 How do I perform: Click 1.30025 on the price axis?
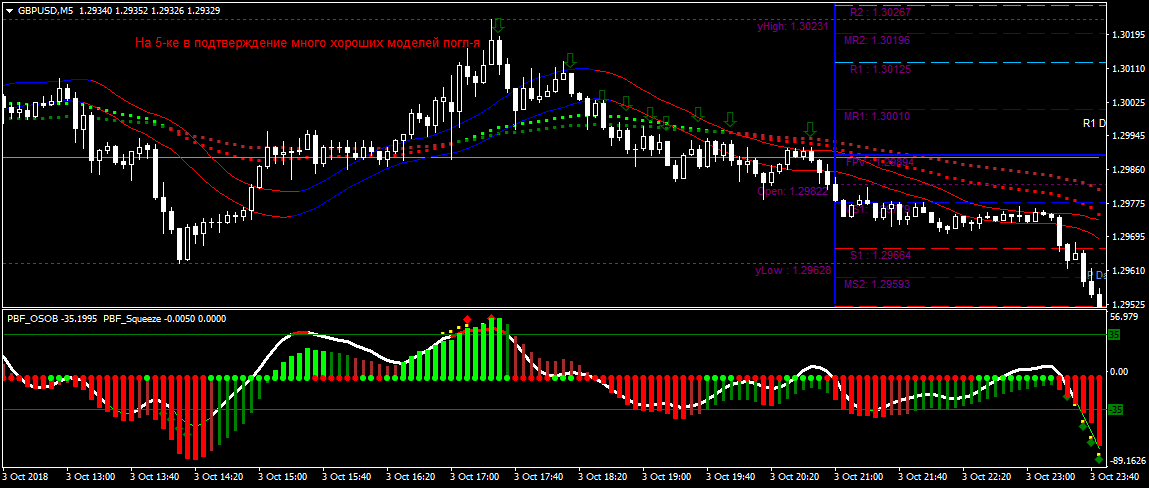(1128, 103)
